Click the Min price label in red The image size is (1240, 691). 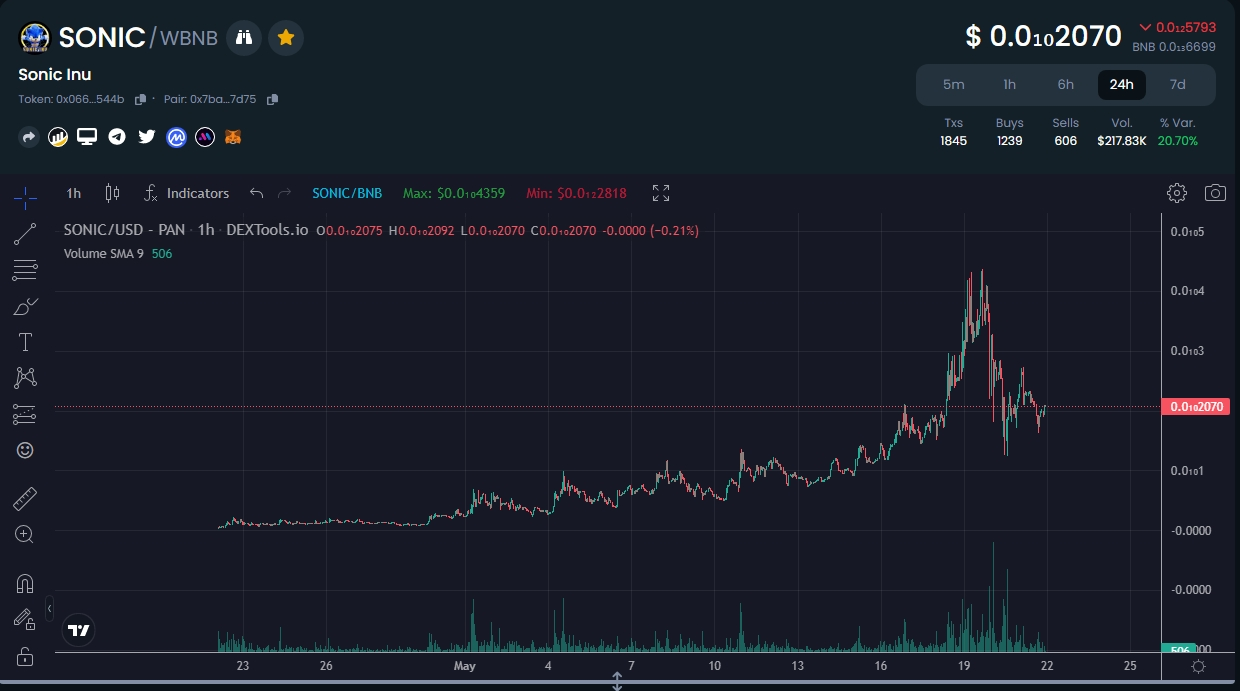tap(577, 193)
